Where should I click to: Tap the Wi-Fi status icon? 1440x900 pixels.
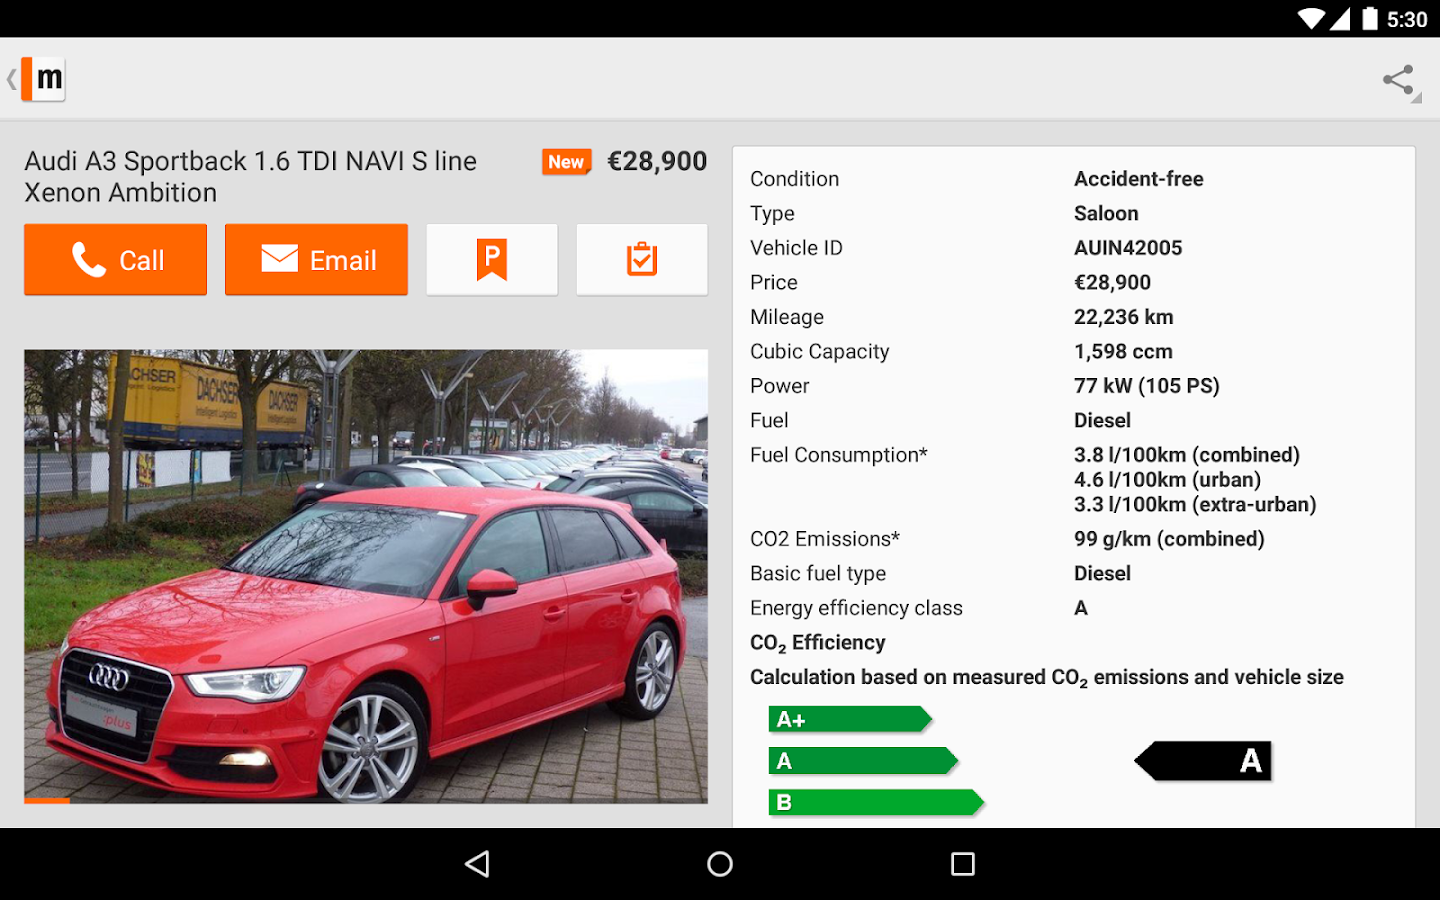coord(1311,19)
